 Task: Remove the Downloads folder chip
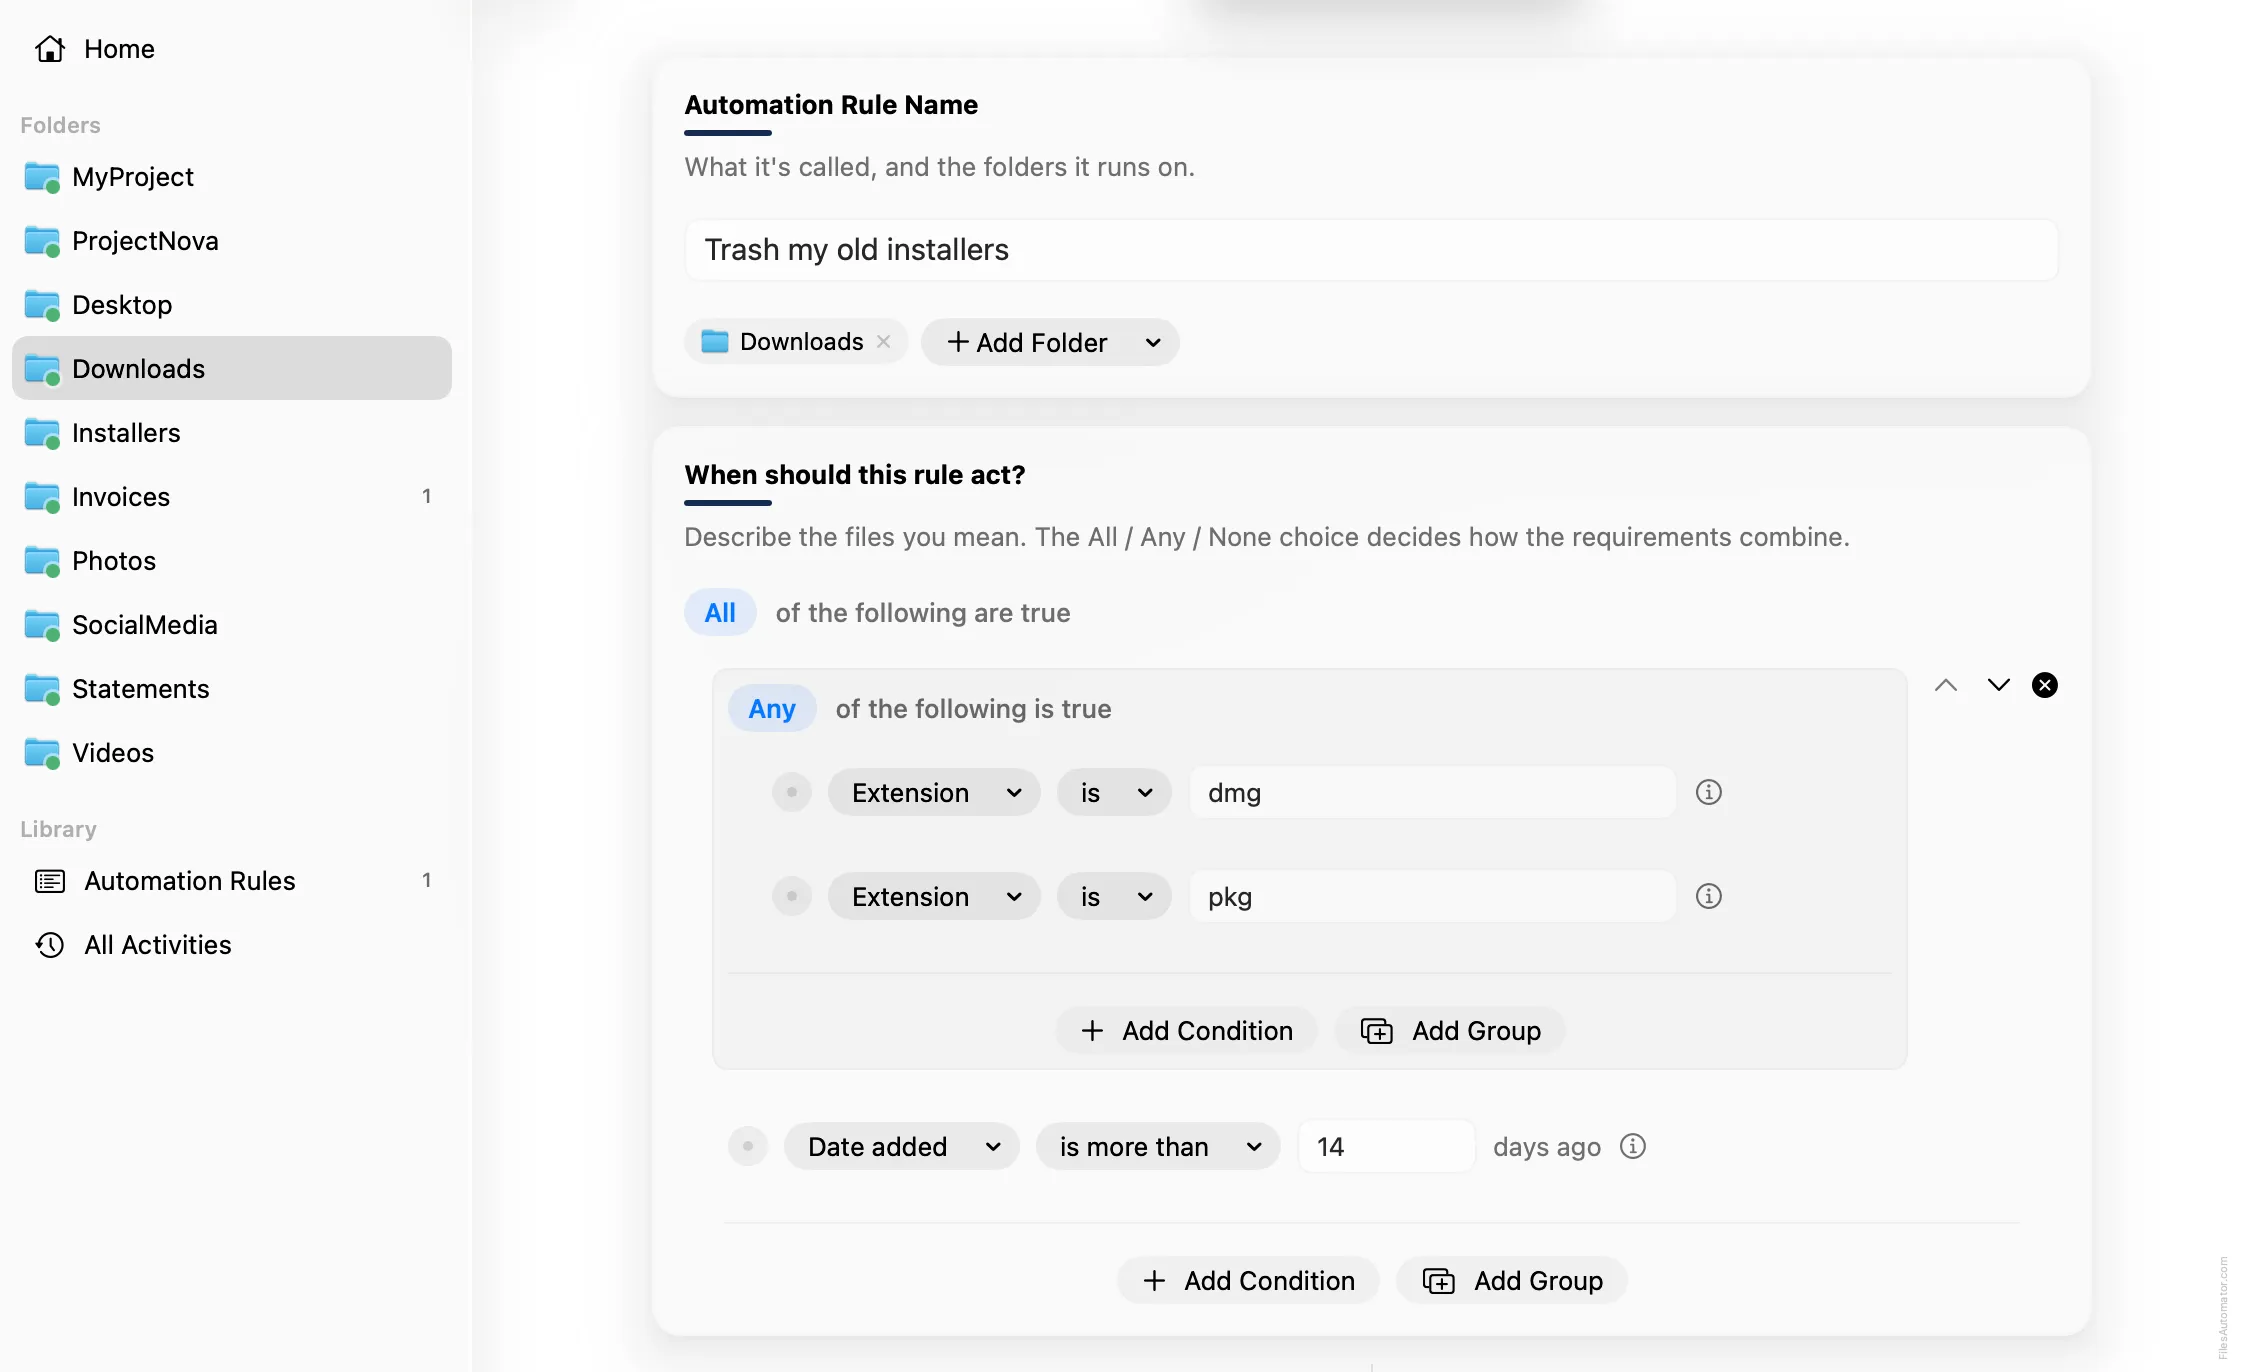coord(884,342)
